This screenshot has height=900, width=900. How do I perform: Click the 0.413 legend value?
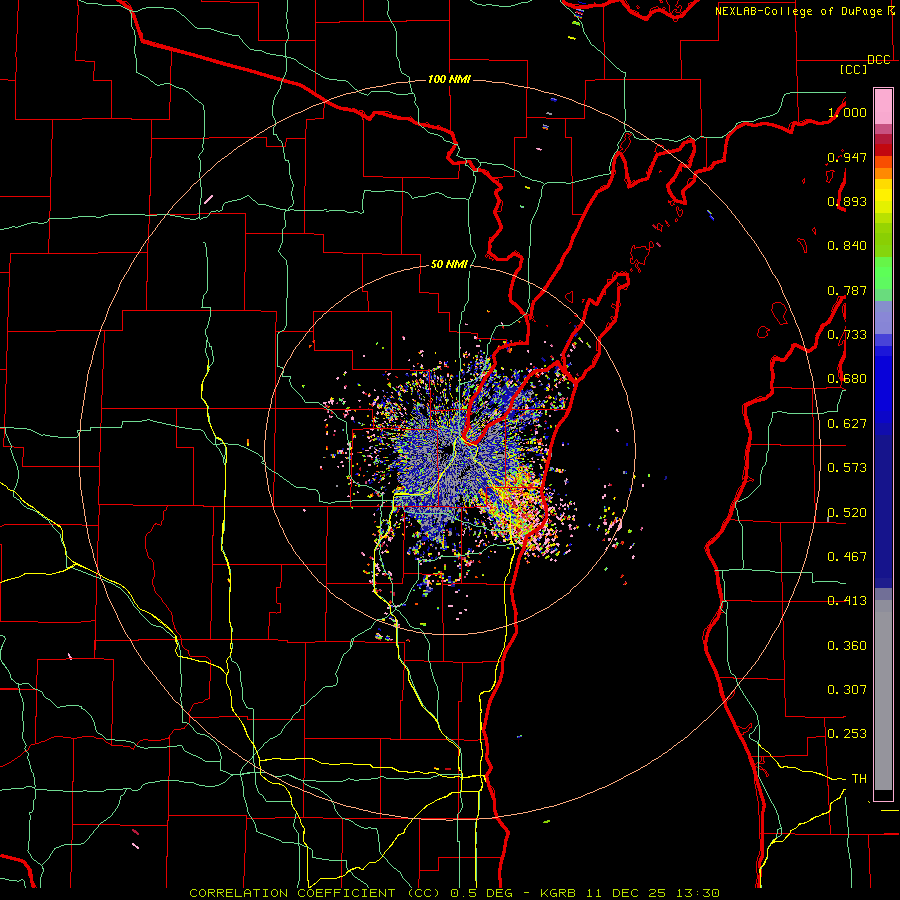click(847, 601)
